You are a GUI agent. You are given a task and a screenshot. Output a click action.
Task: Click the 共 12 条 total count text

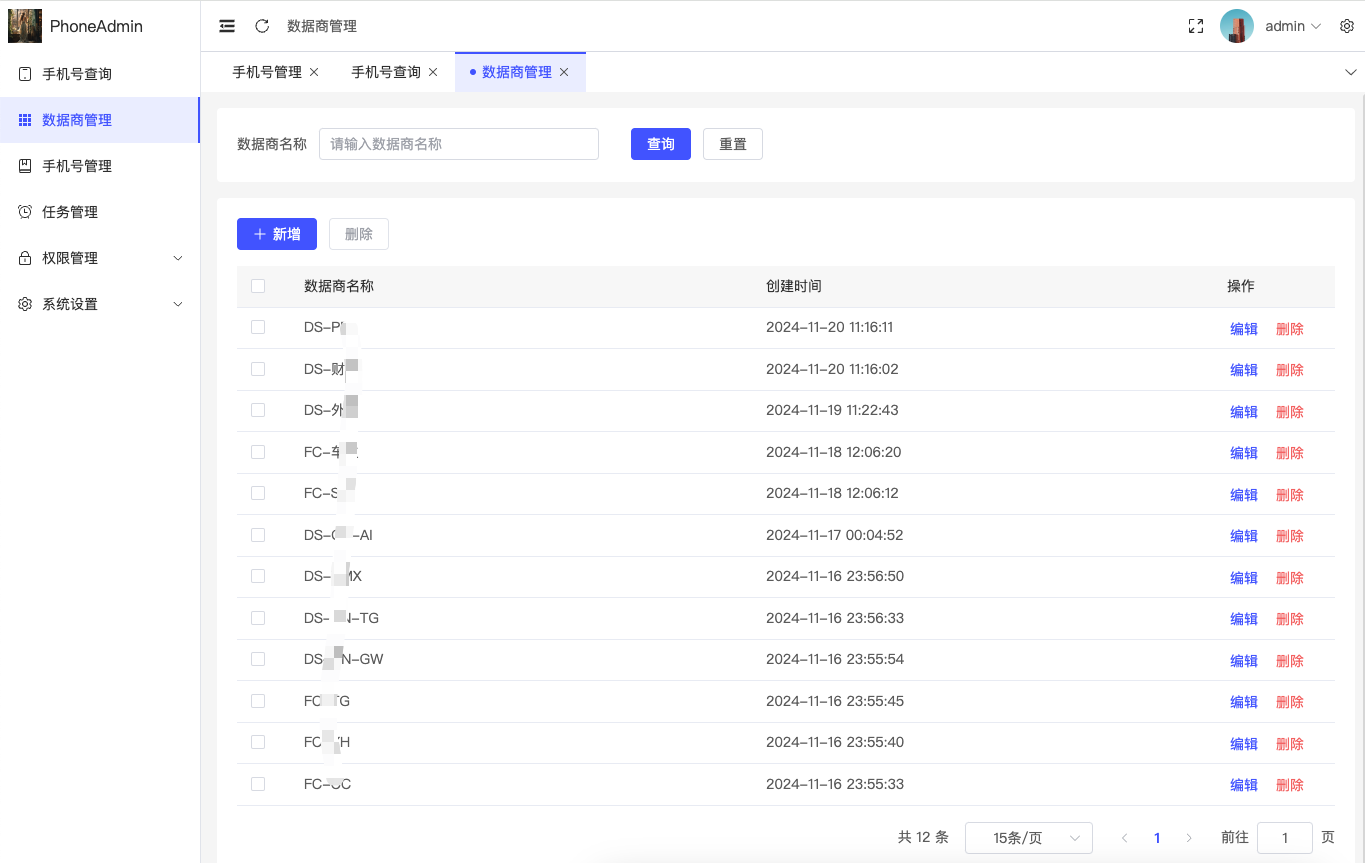coord(923,838)
